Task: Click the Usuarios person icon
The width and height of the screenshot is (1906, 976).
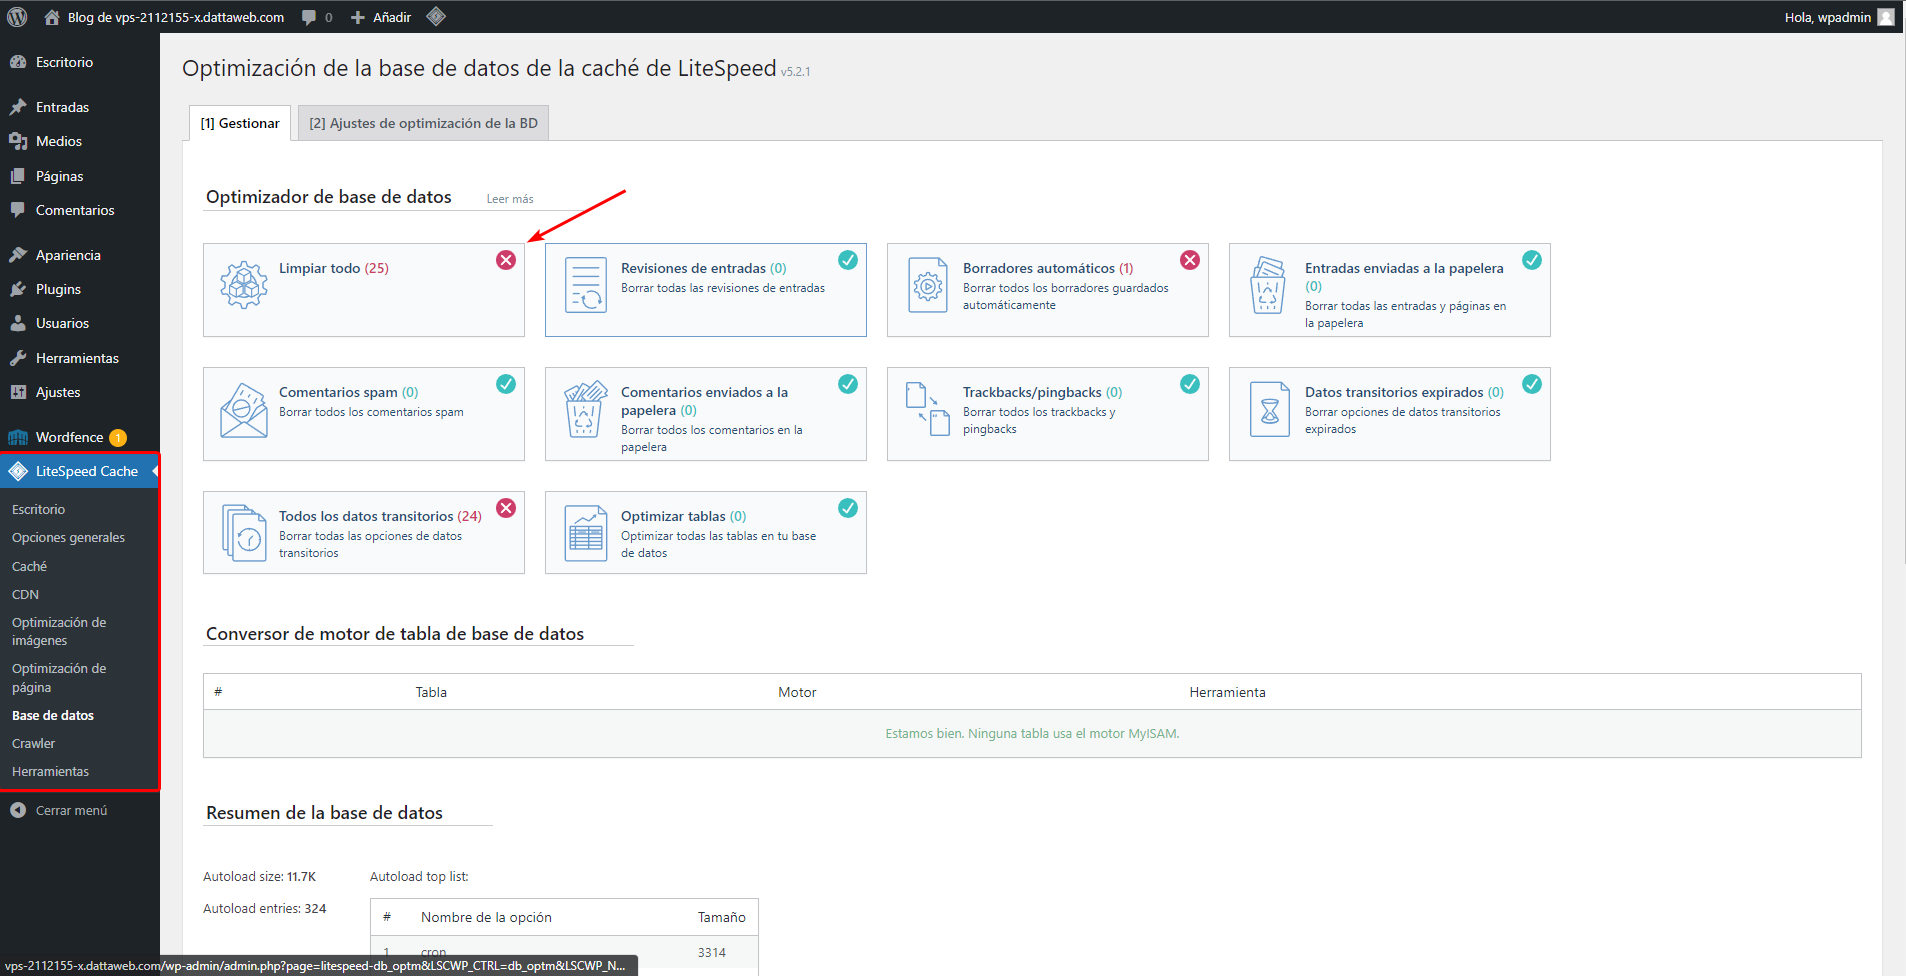Action: (x=18, y=323)
